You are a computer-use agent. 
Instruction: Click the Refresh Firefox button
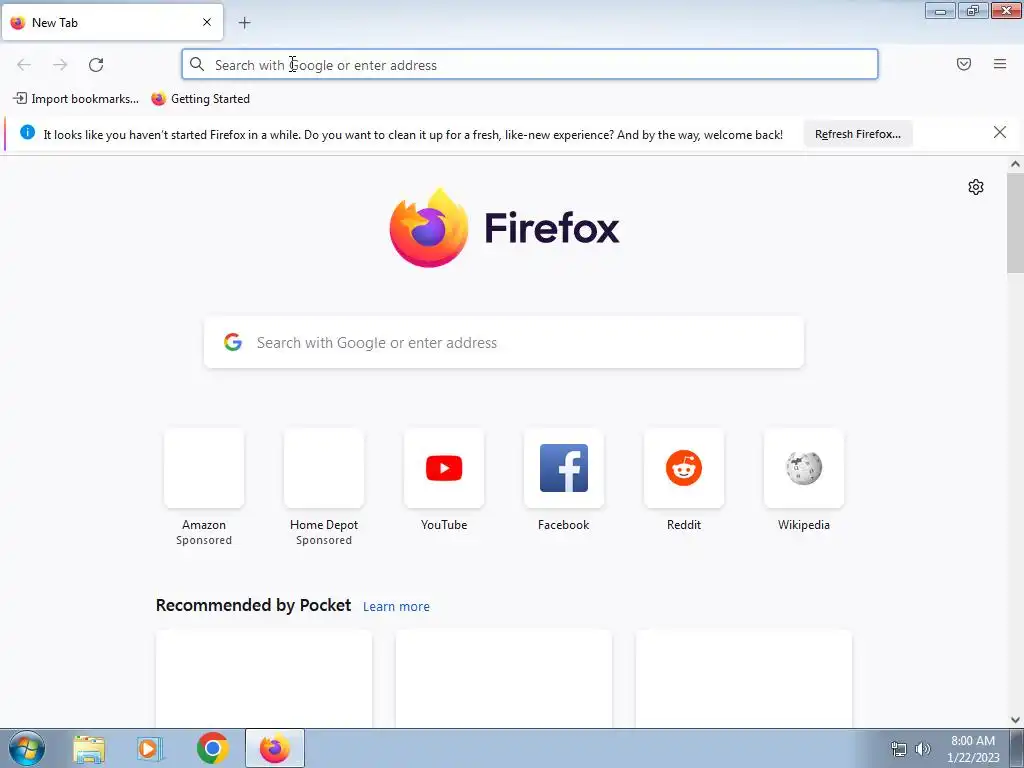click(857, 134)
